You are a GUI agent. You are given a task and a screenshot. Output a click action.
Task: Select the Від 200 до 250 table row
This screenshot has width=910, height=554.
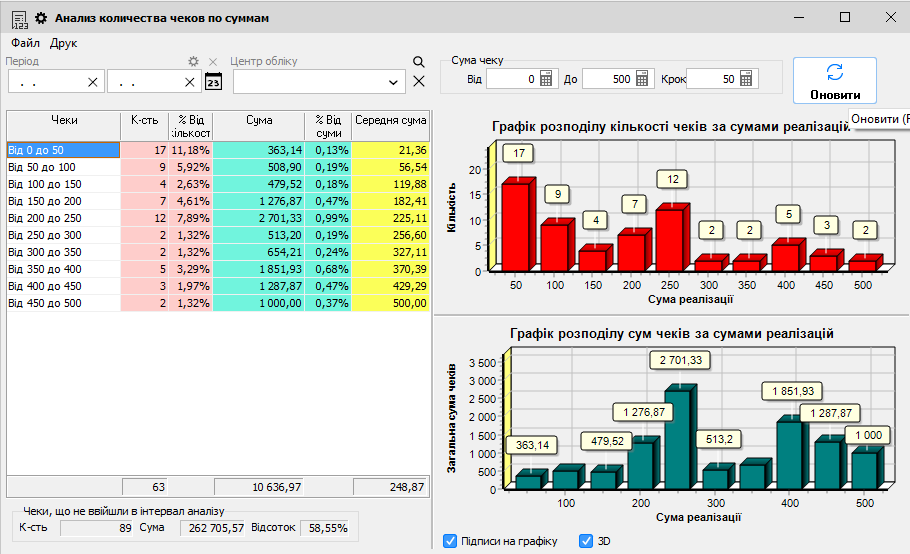coord(60,218)
